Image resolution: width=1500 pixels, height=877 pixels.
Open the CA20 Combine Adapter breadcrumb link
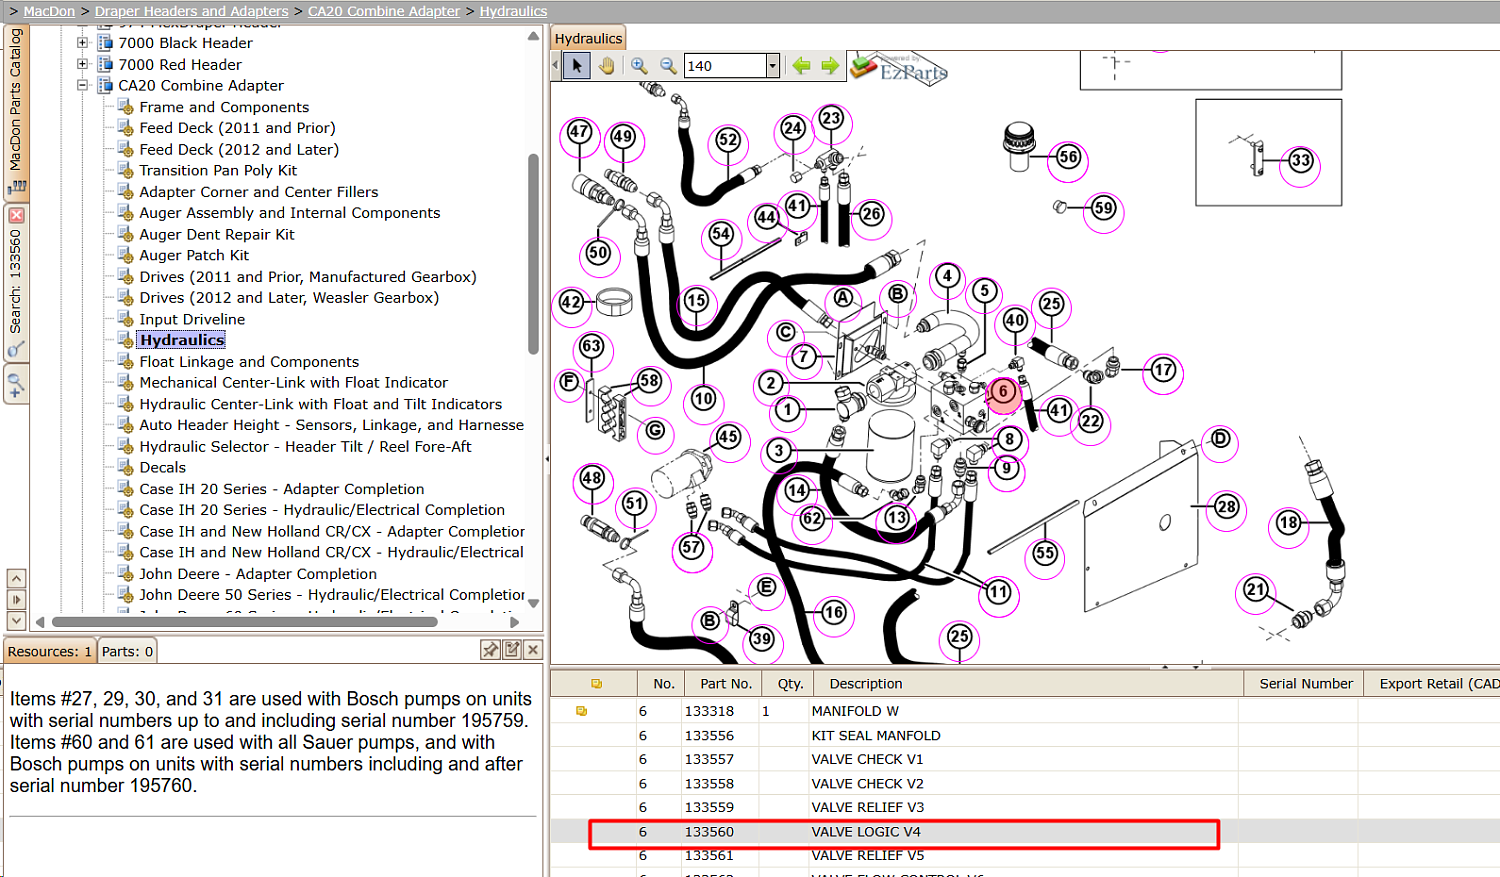384,11
